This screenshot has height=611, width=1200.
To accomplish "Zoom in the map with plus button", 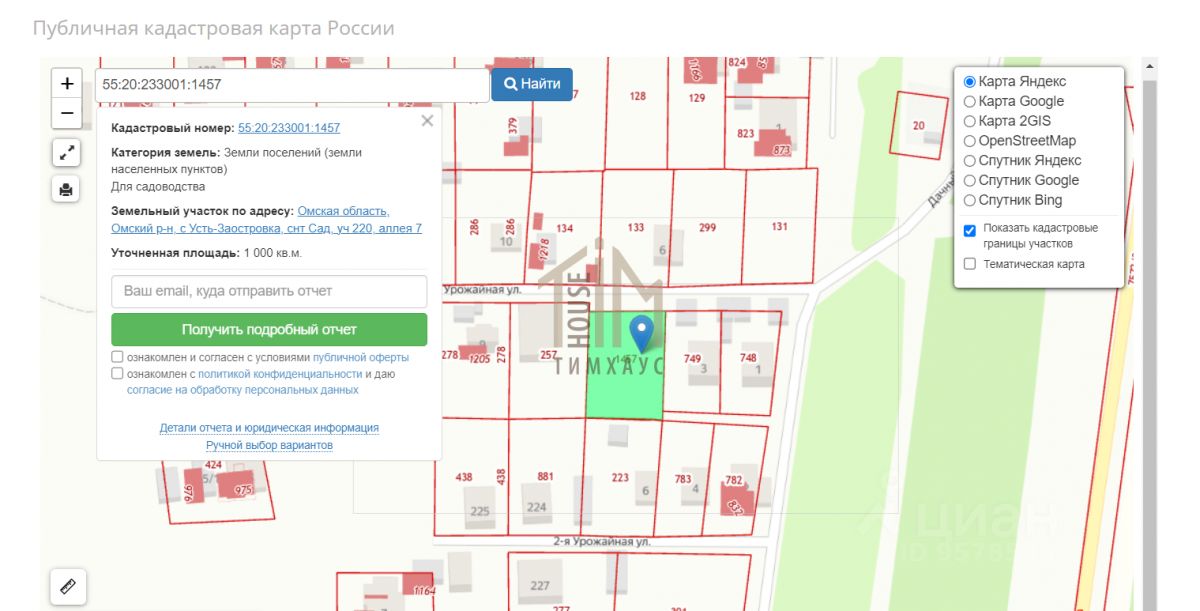I will [x=67, y=84].
